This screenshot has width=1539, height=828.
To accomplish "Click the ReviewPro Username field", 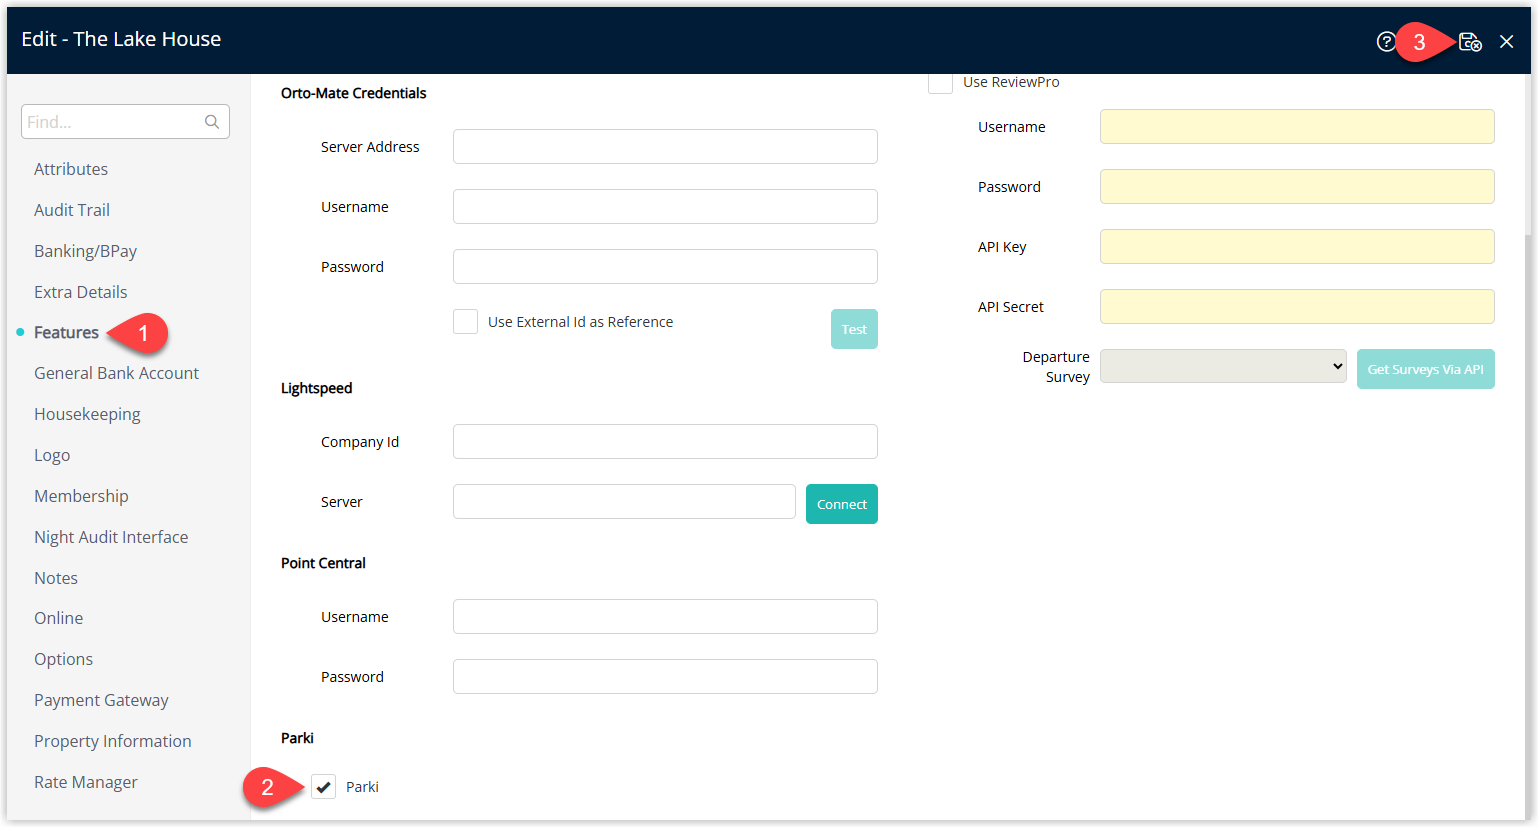I will click(x=1297, y=127).
